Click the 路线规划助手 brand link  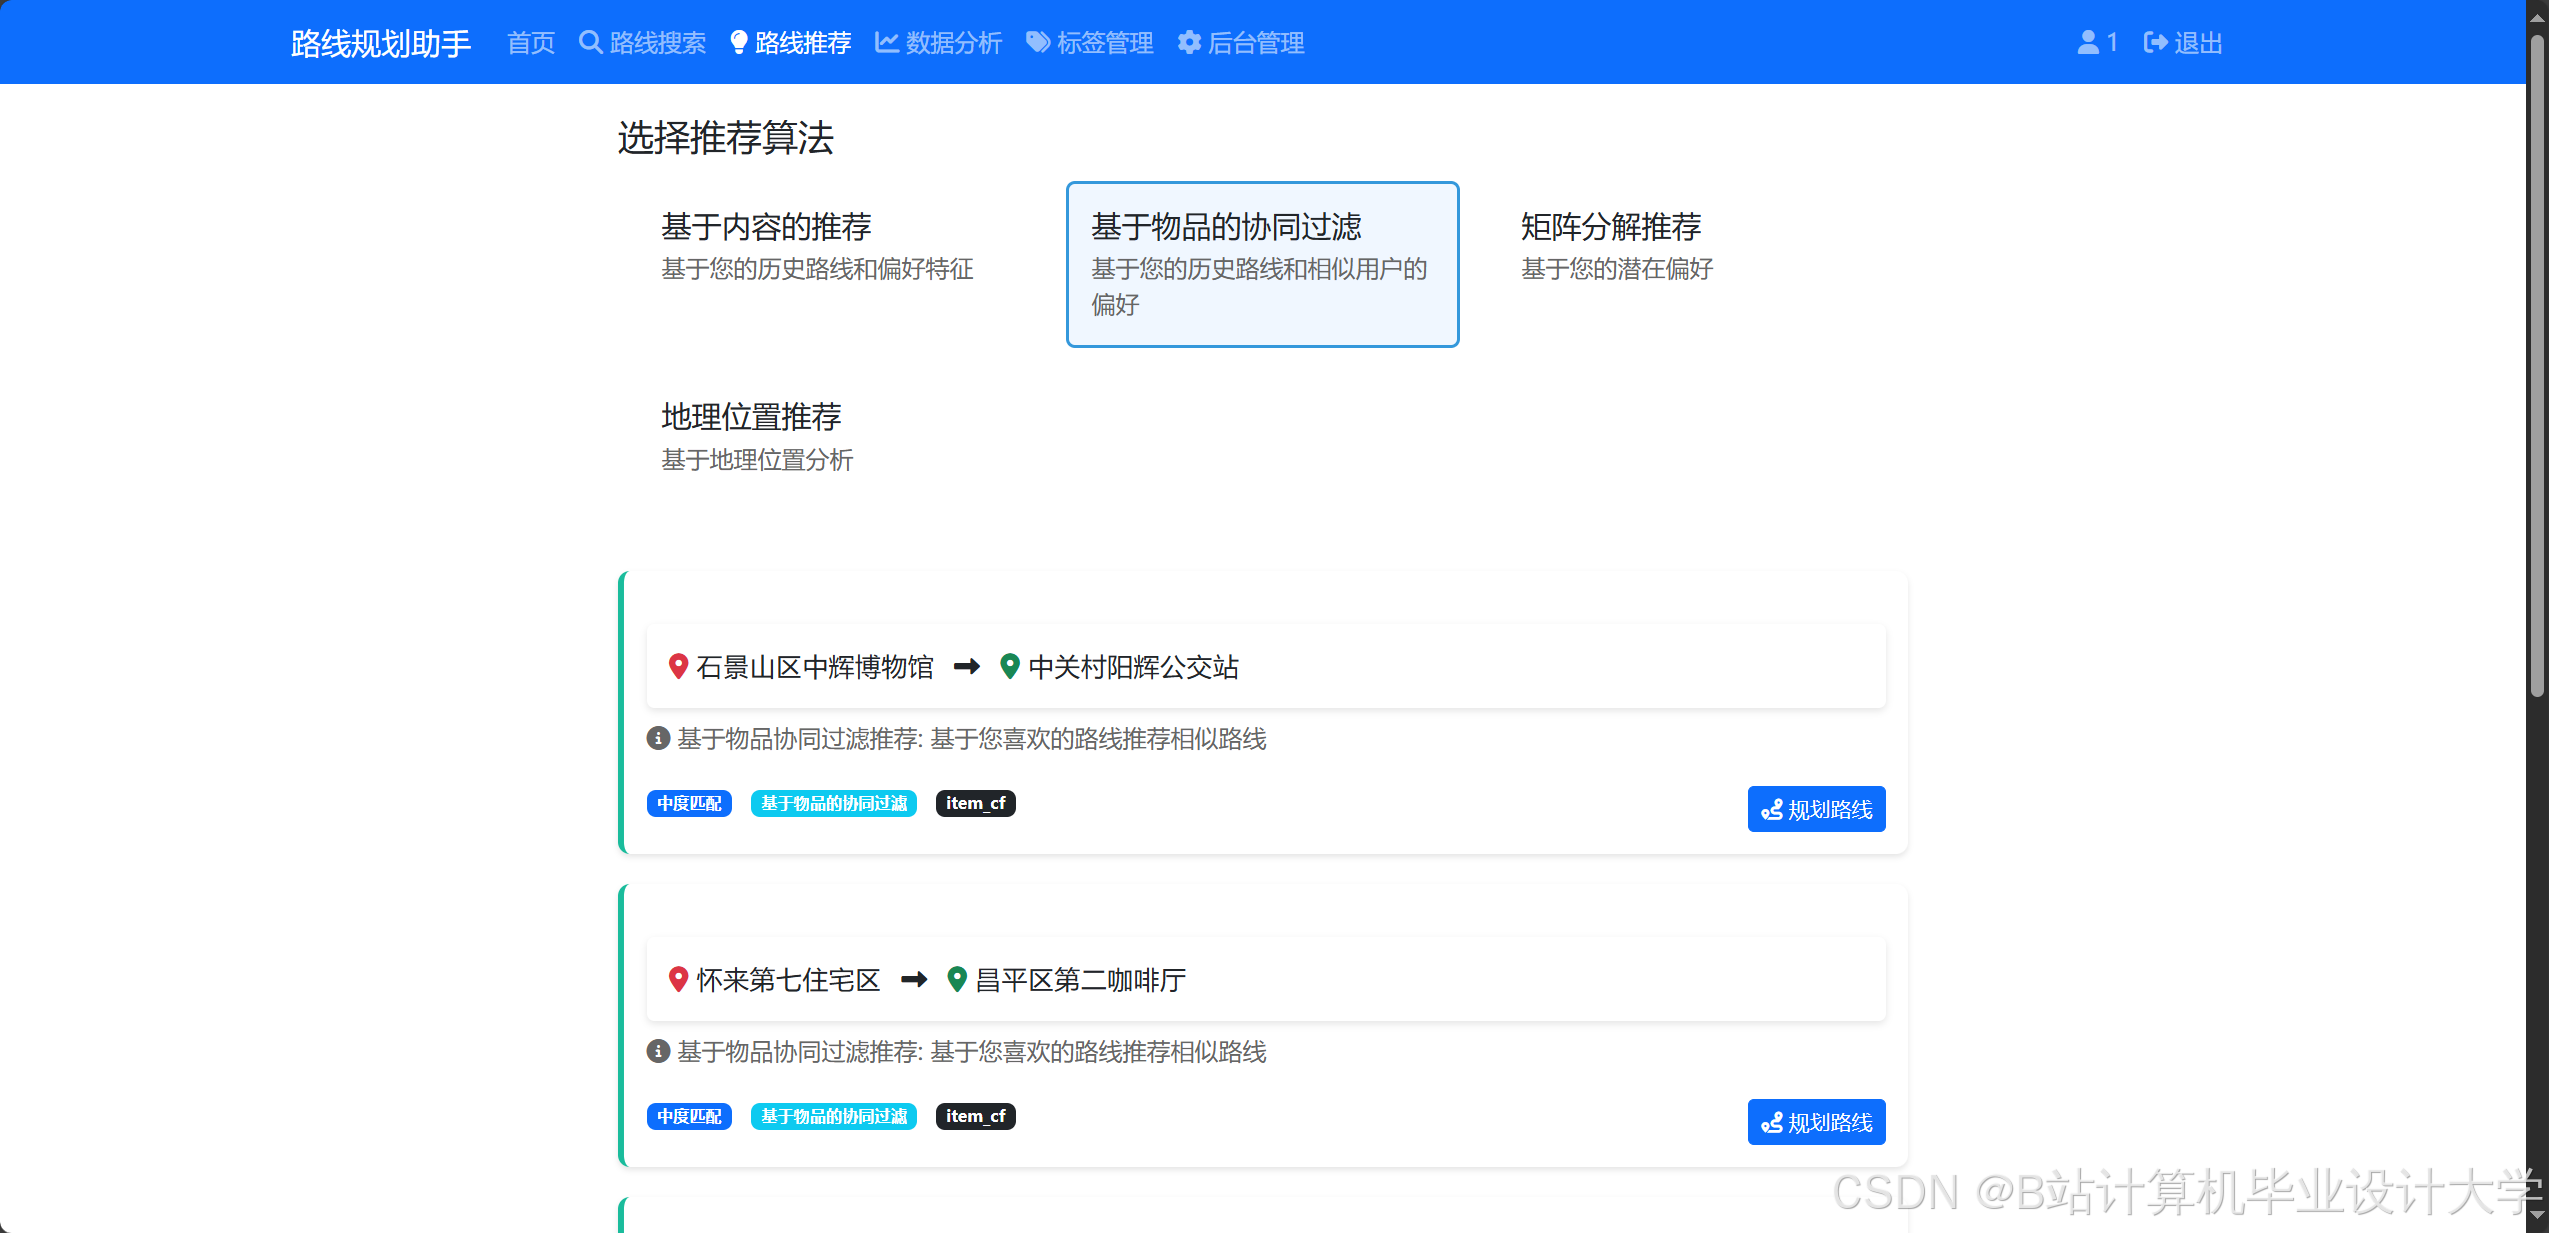click(380, 43)
